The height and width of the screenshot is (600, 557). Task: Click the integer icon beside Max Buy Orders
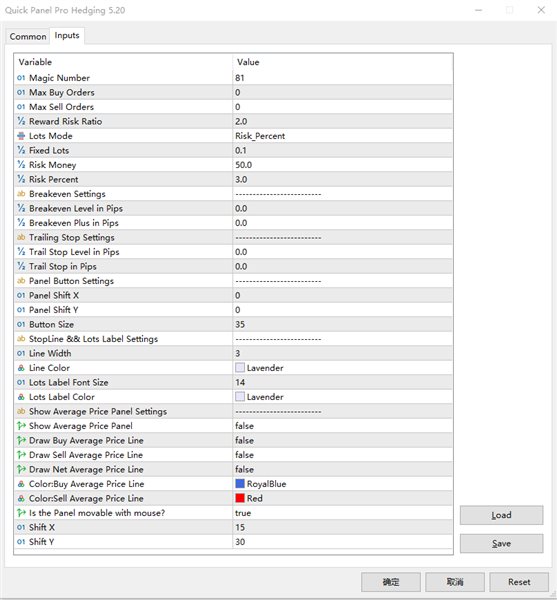(x=21, y=92)
